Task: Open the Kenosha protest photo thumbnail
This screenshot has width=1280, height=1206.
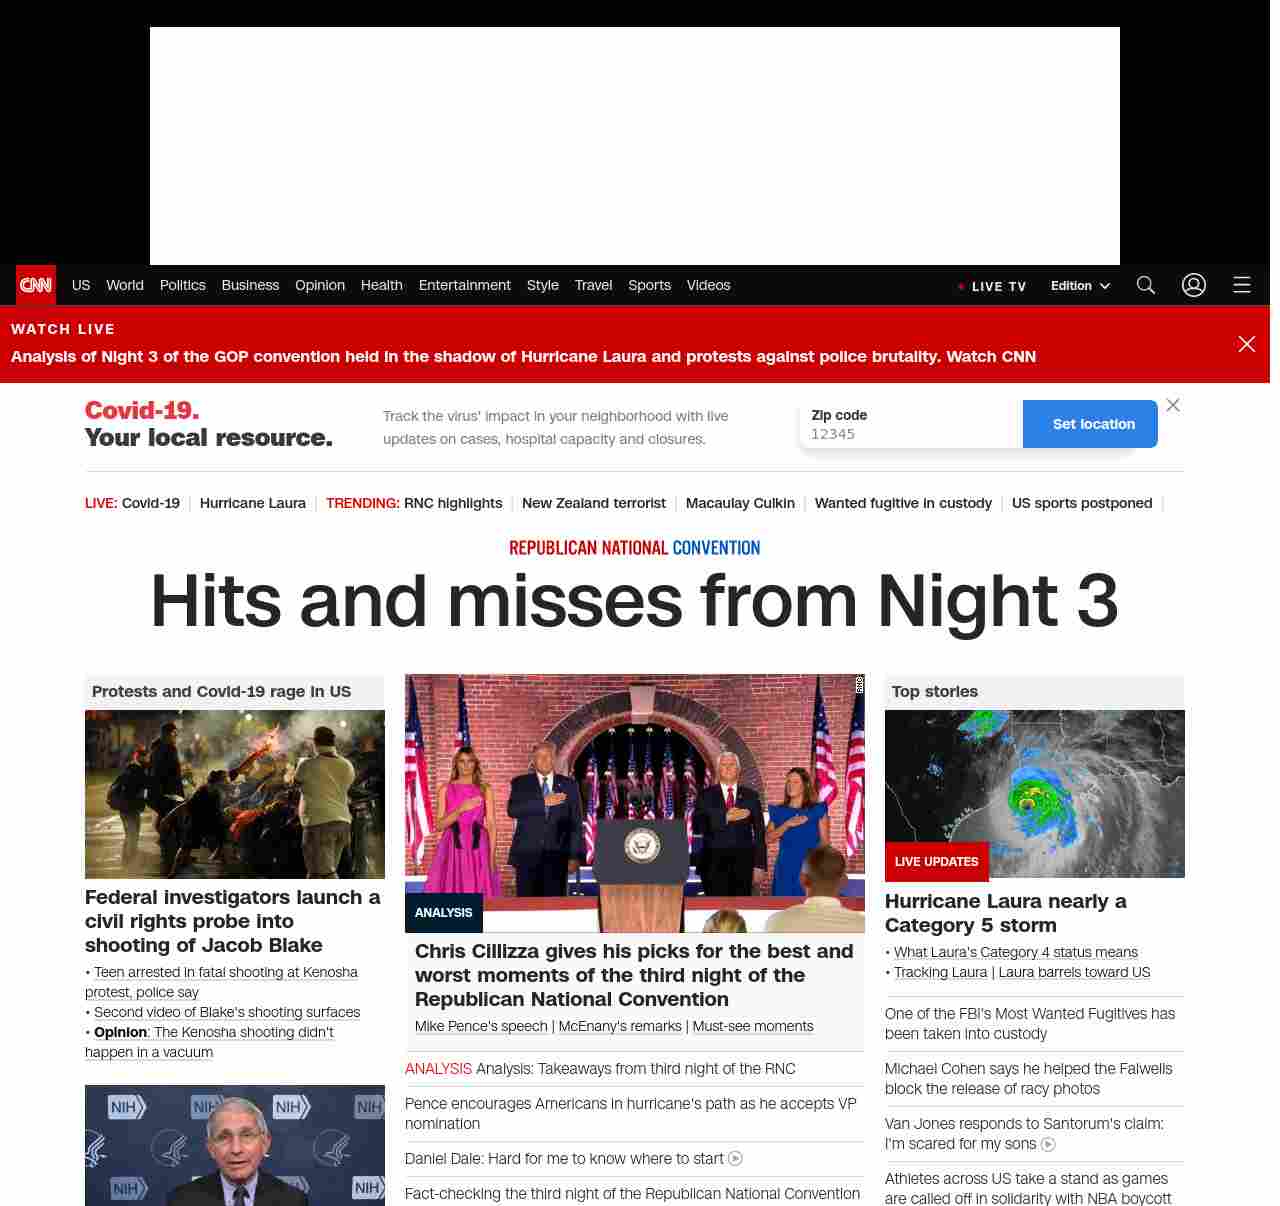Action: click(235, 794)
